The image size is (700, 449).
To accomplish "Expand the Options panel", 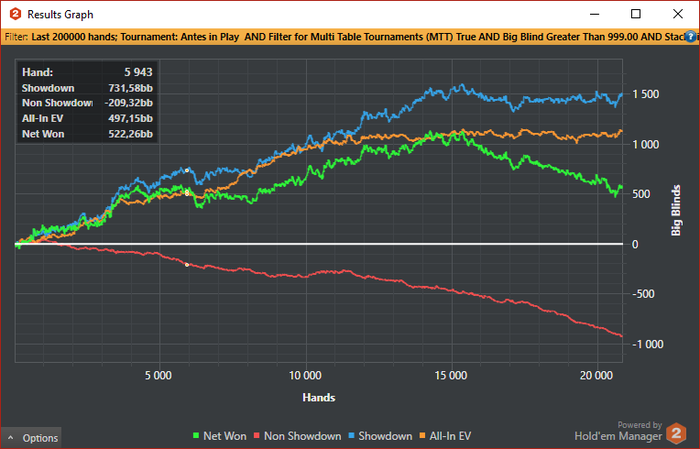I will point(31,438).
